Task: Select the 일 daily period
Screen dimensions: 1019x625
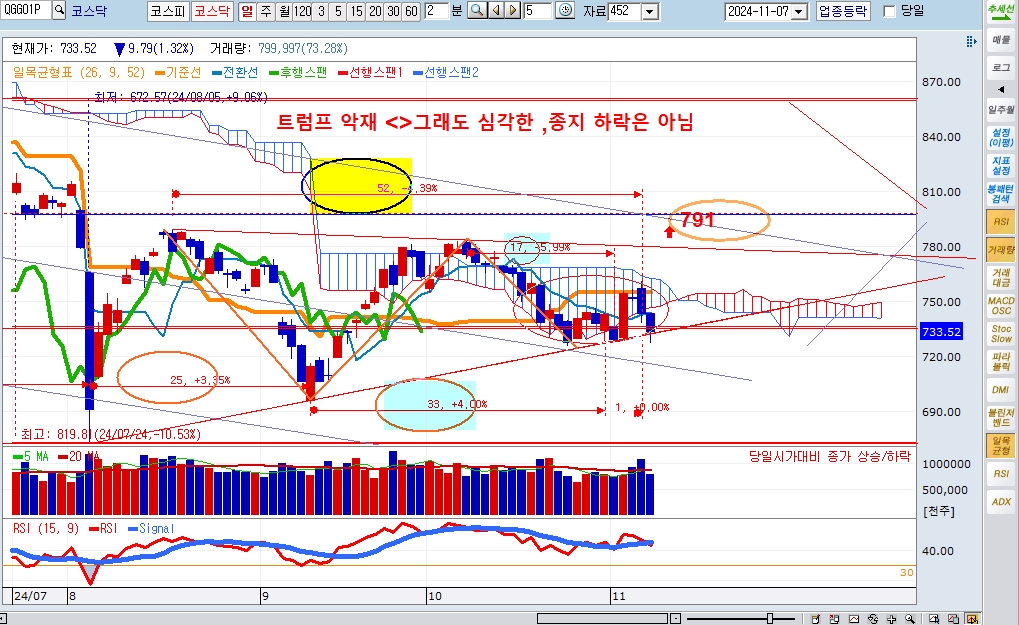Action: [247, 11]
